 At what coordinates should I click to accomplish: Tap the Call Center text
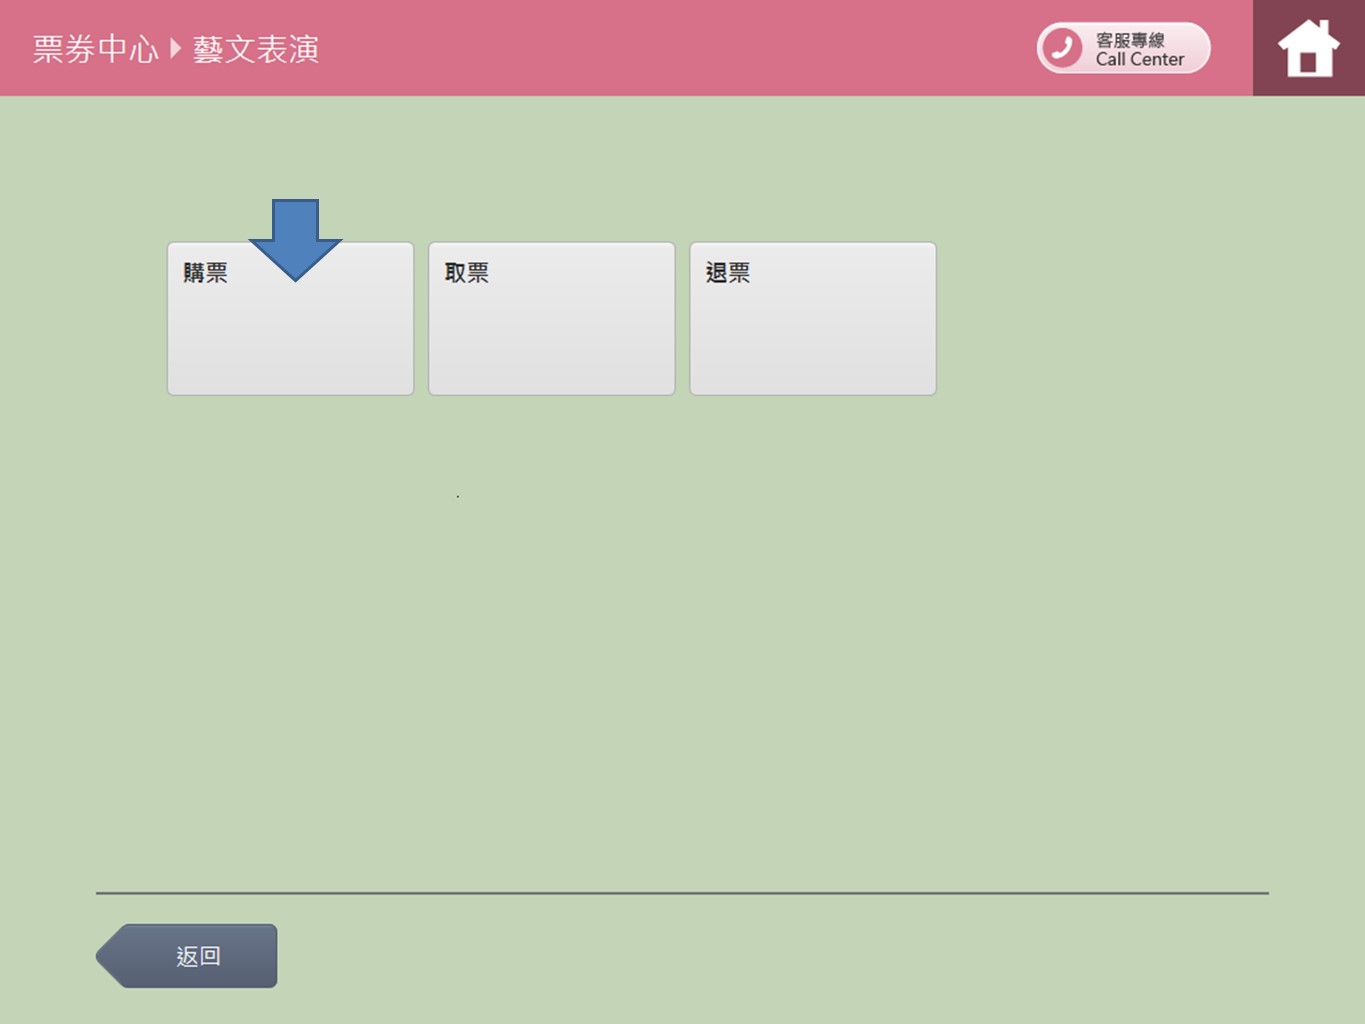(1139, 60)
